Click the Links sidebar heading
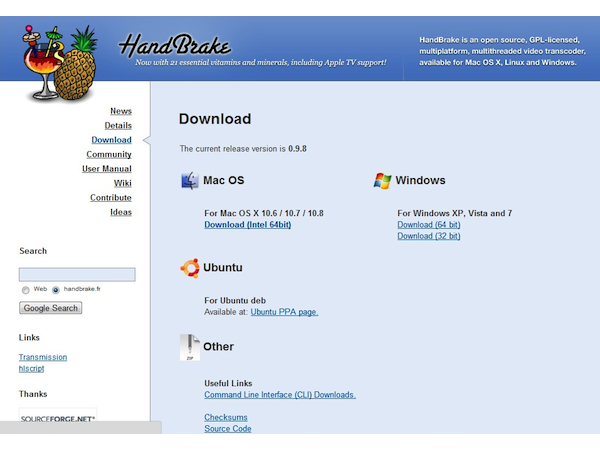The width and height of the screenshot is (600, 450). coord(29,338)
